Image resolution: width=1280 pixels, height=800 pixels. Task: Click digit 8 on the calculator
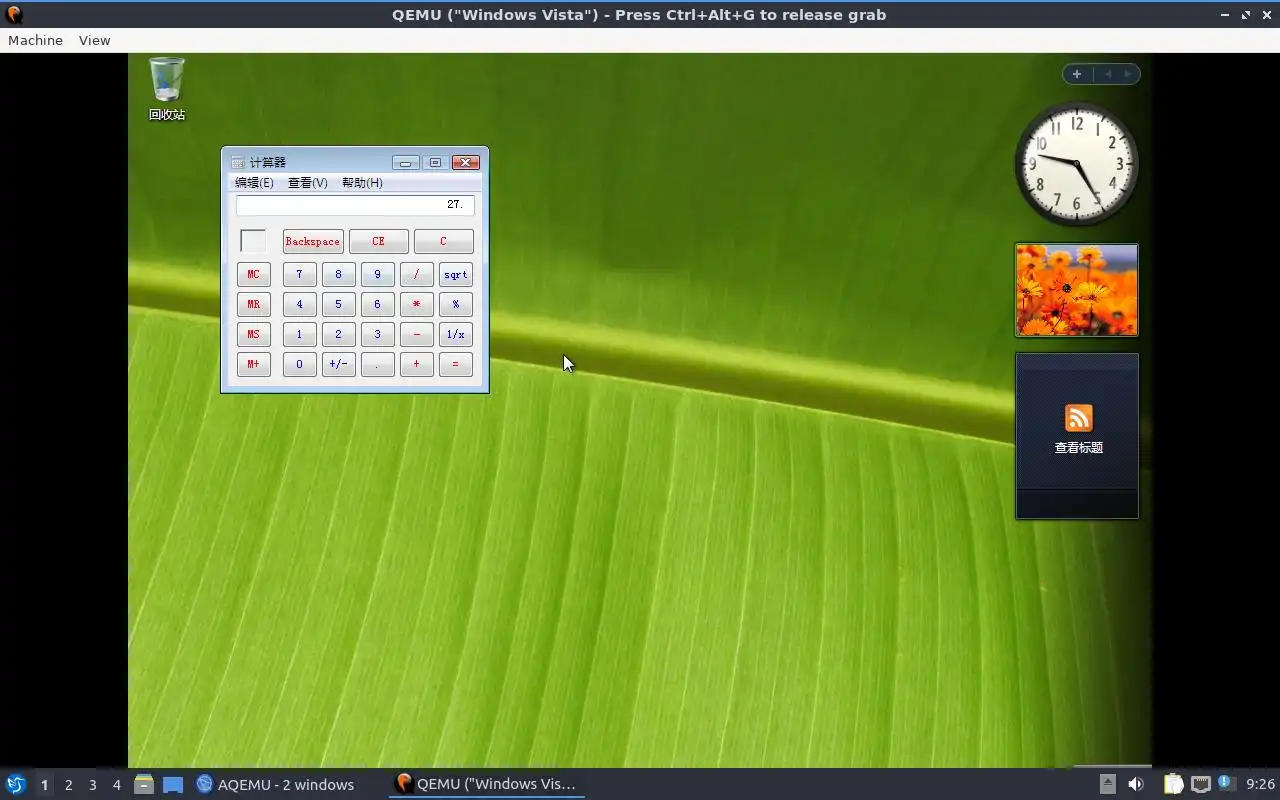pos(338,274)
